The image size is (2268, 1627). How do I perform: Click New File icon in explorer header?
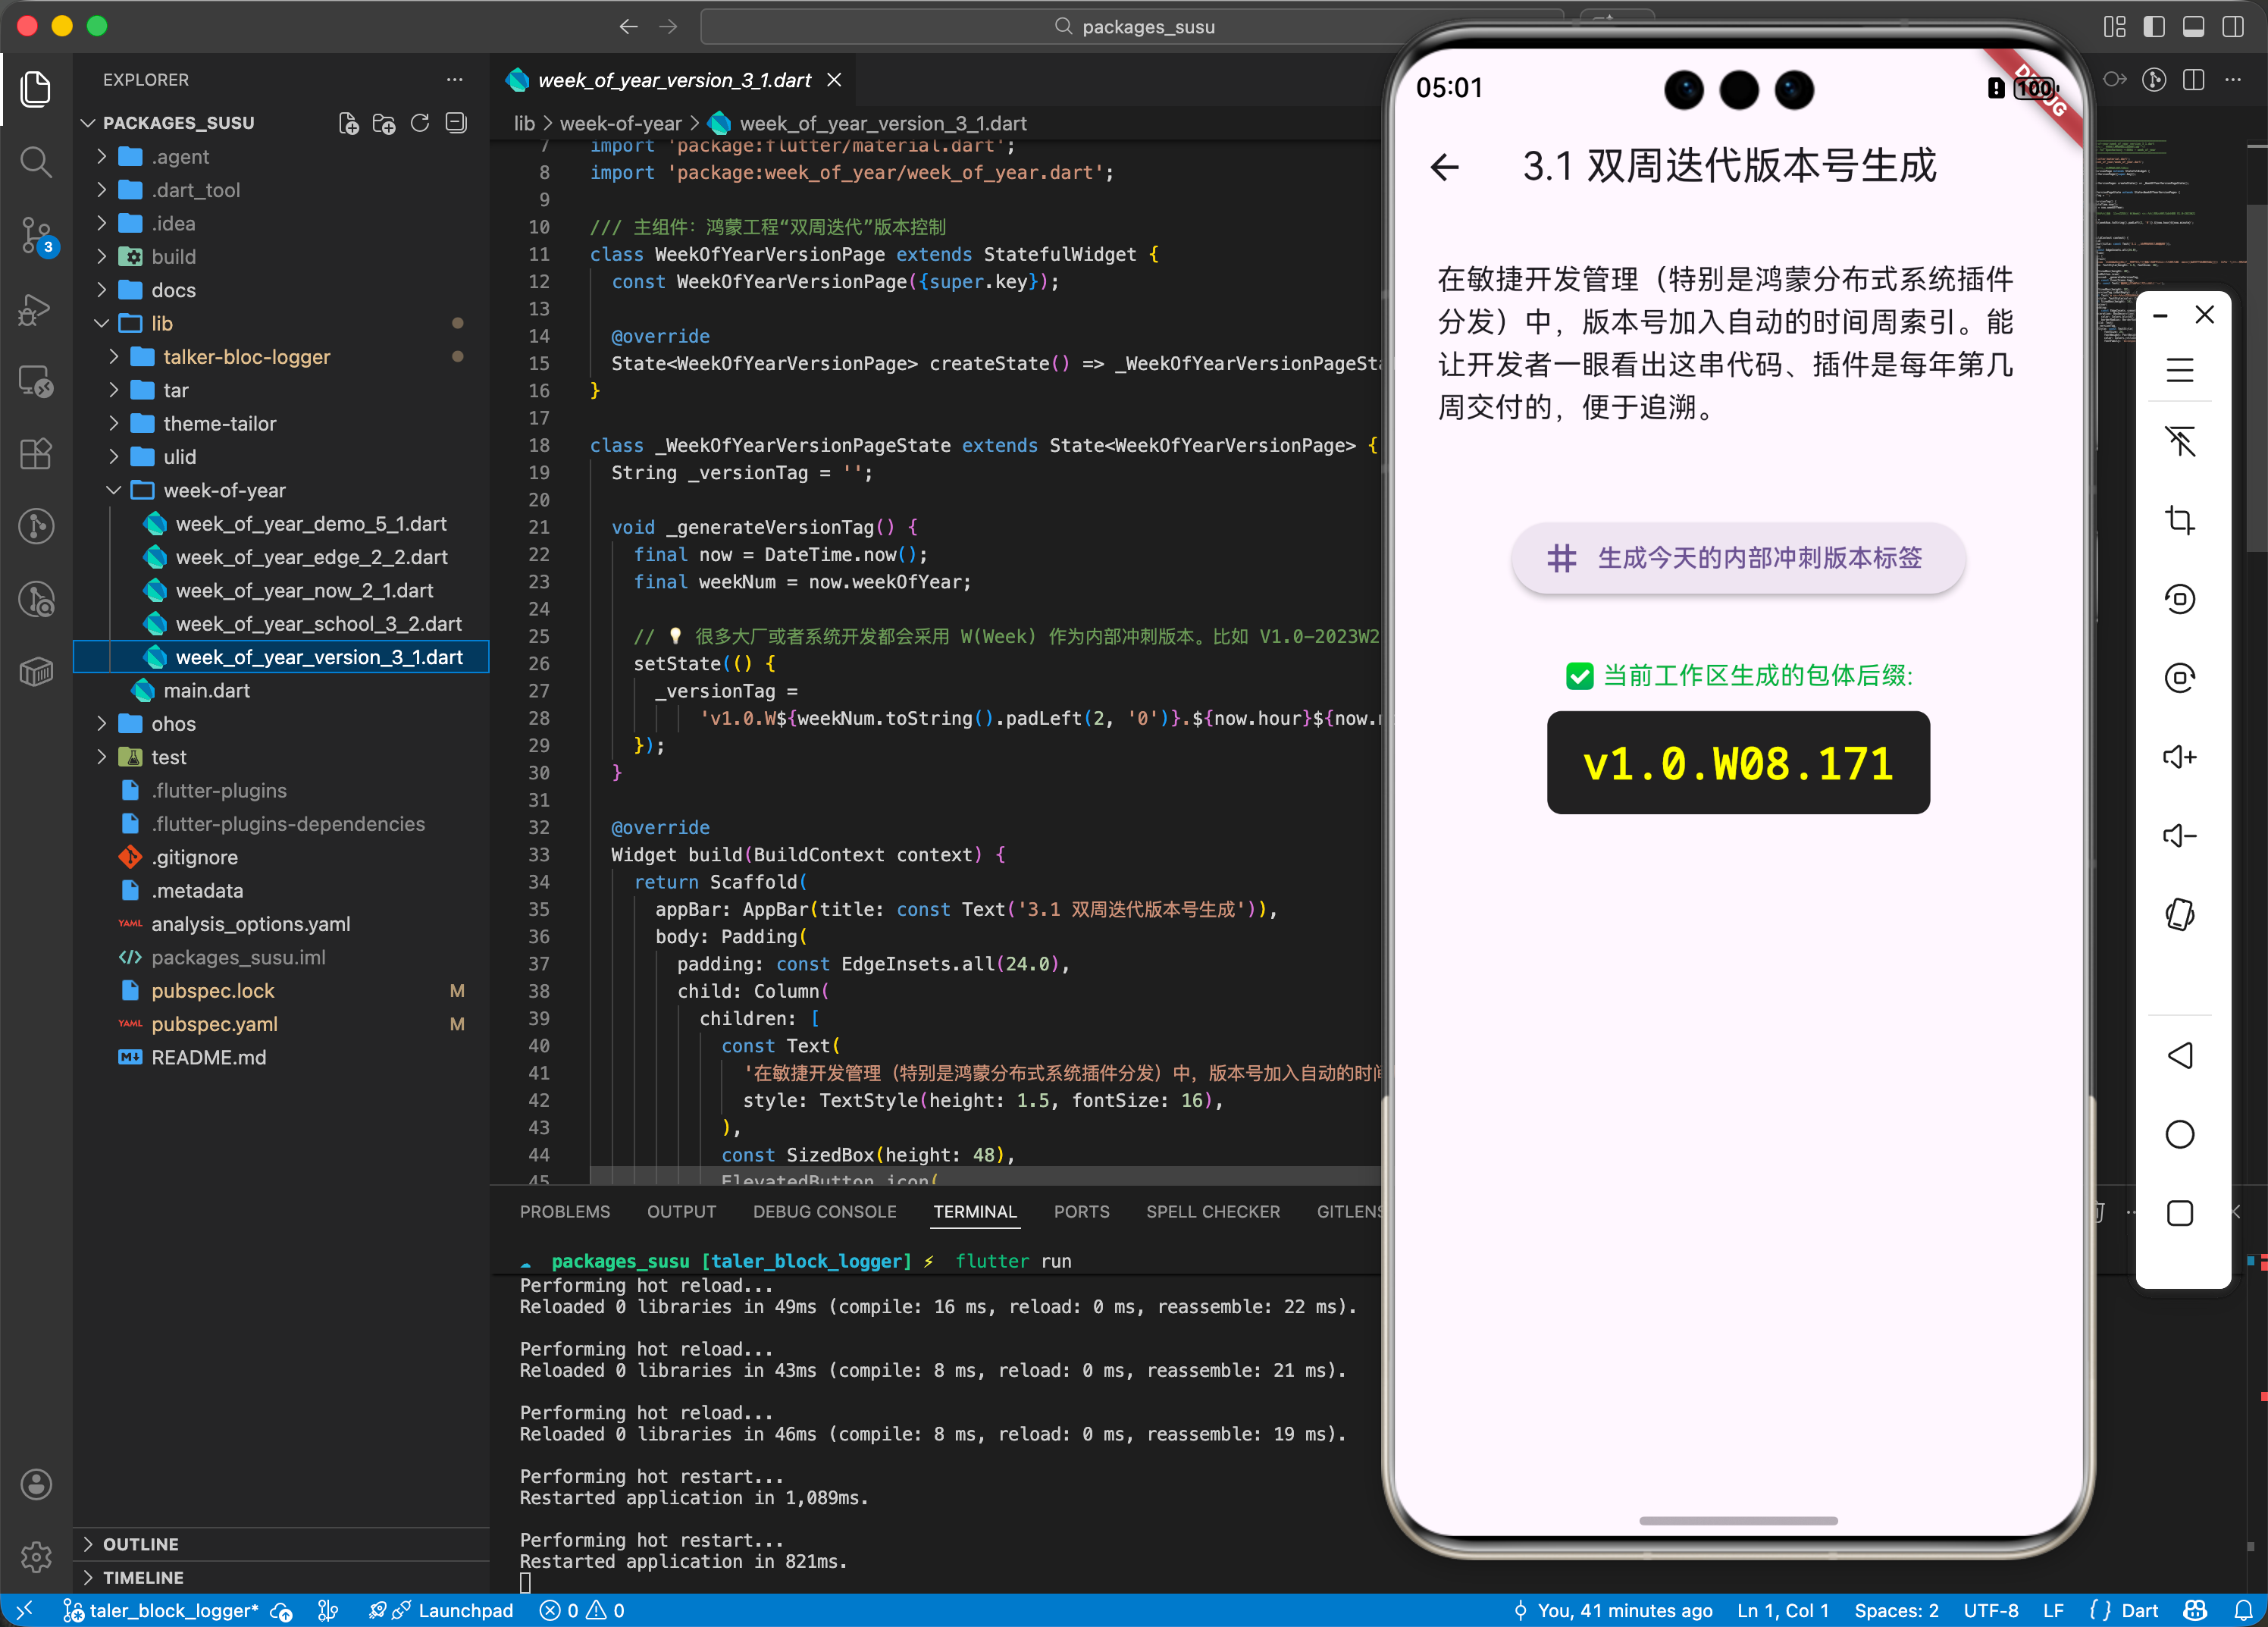(348, 123)
